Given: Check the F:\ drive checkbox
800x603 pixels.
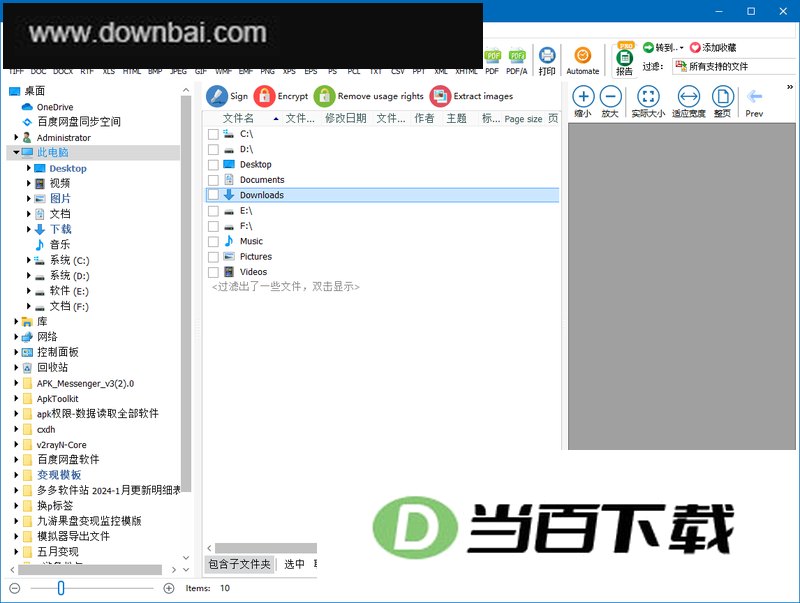Looking at the screenshot, I should 213,226.
